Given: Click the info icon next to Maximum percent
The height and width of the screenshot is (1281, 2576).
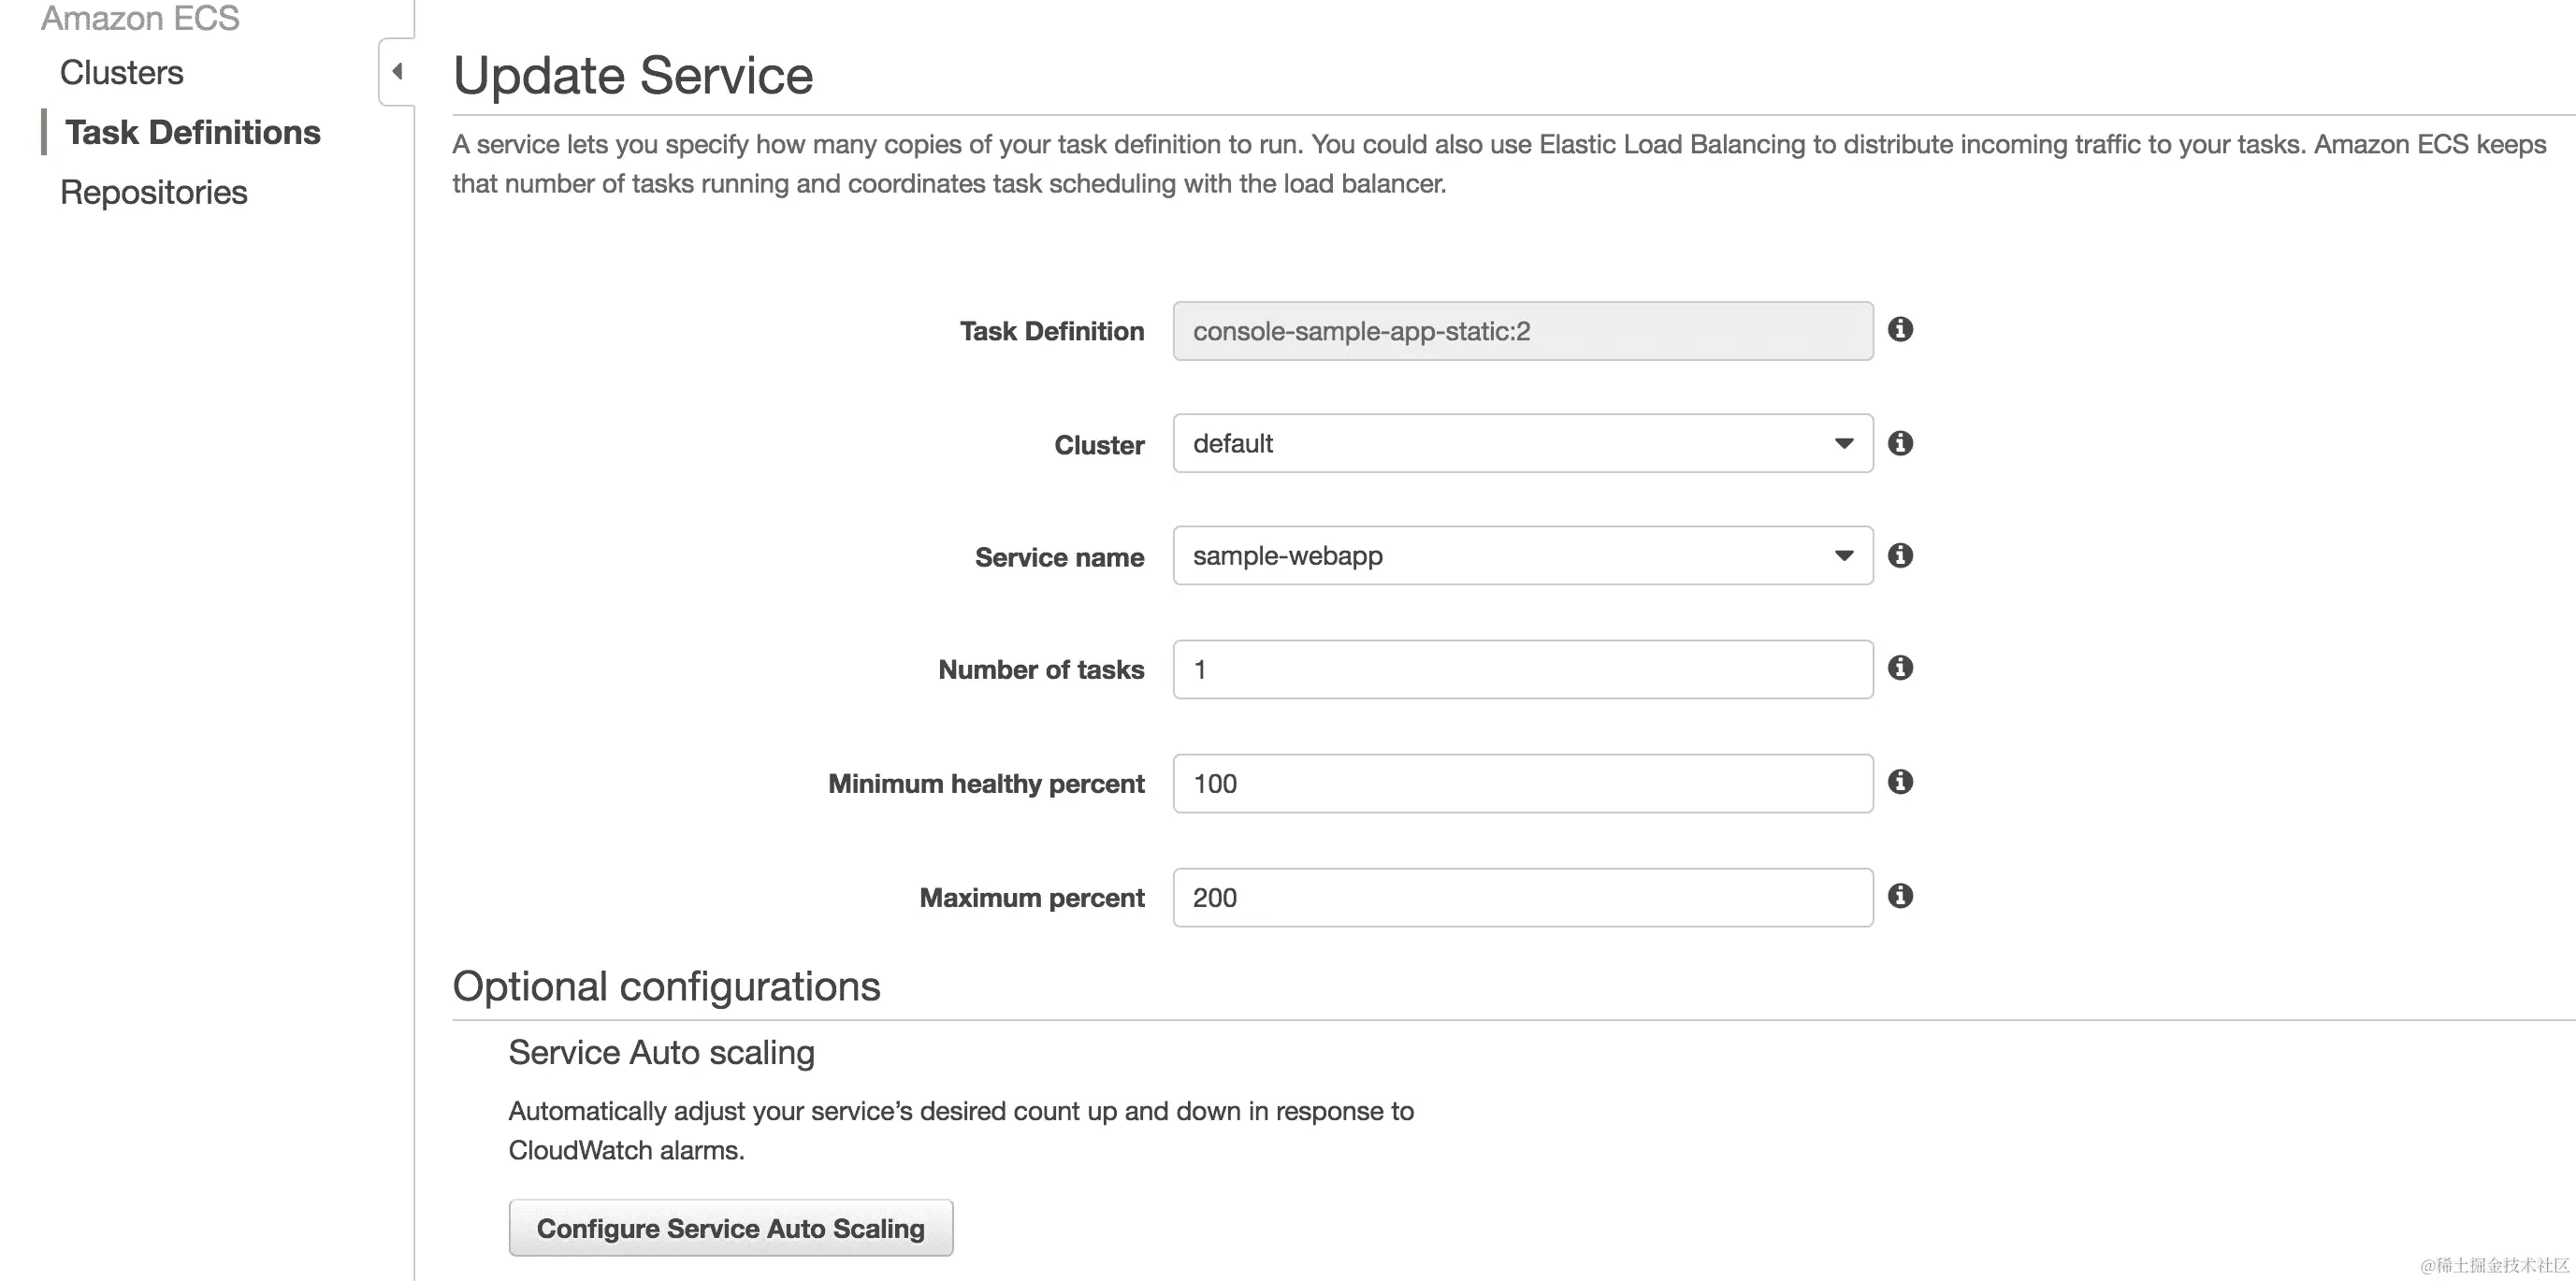Looking at the screenshot, I should [x=1901, y=896].
